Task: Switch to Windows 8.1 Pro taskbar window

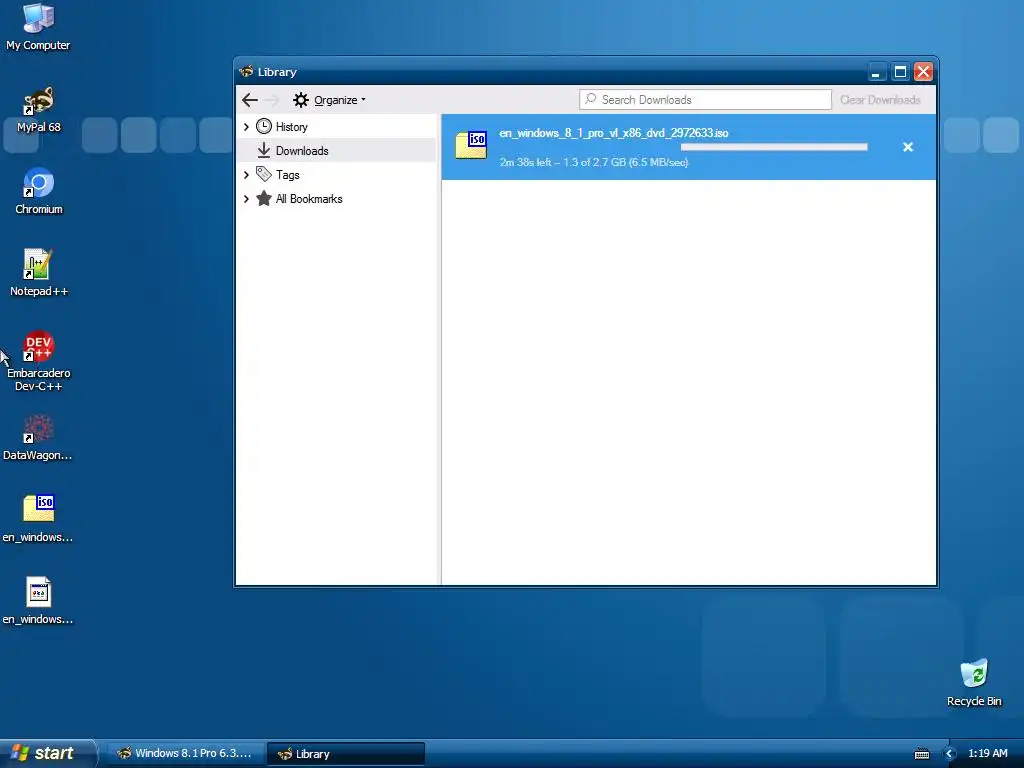Action: point(185,754)
